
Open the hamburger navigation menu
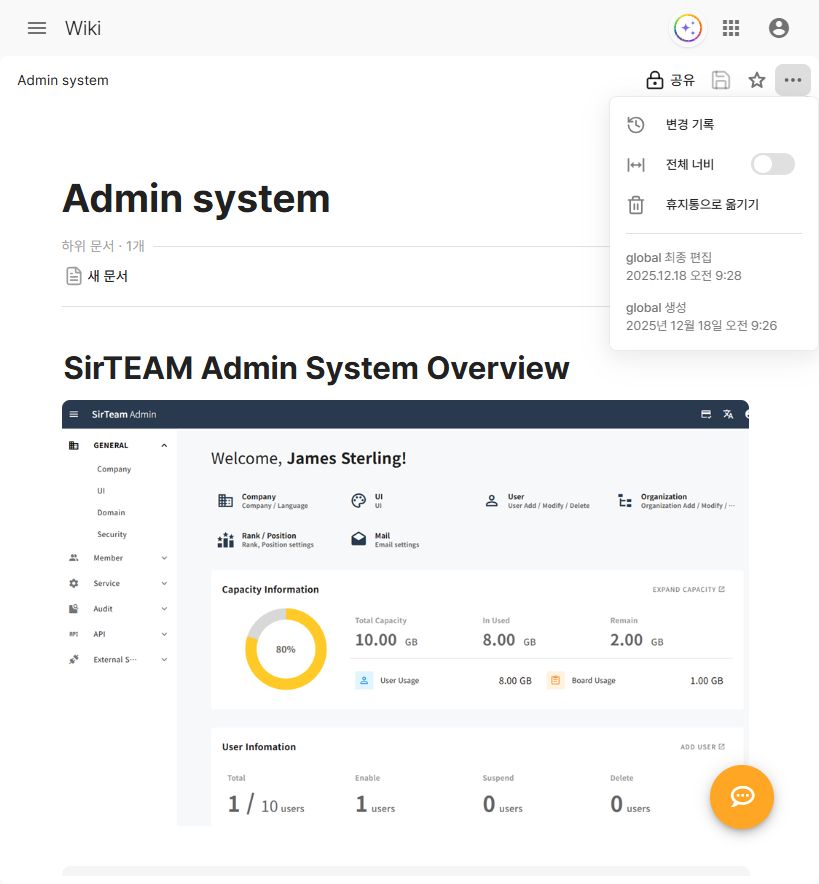tap(37, 28)
